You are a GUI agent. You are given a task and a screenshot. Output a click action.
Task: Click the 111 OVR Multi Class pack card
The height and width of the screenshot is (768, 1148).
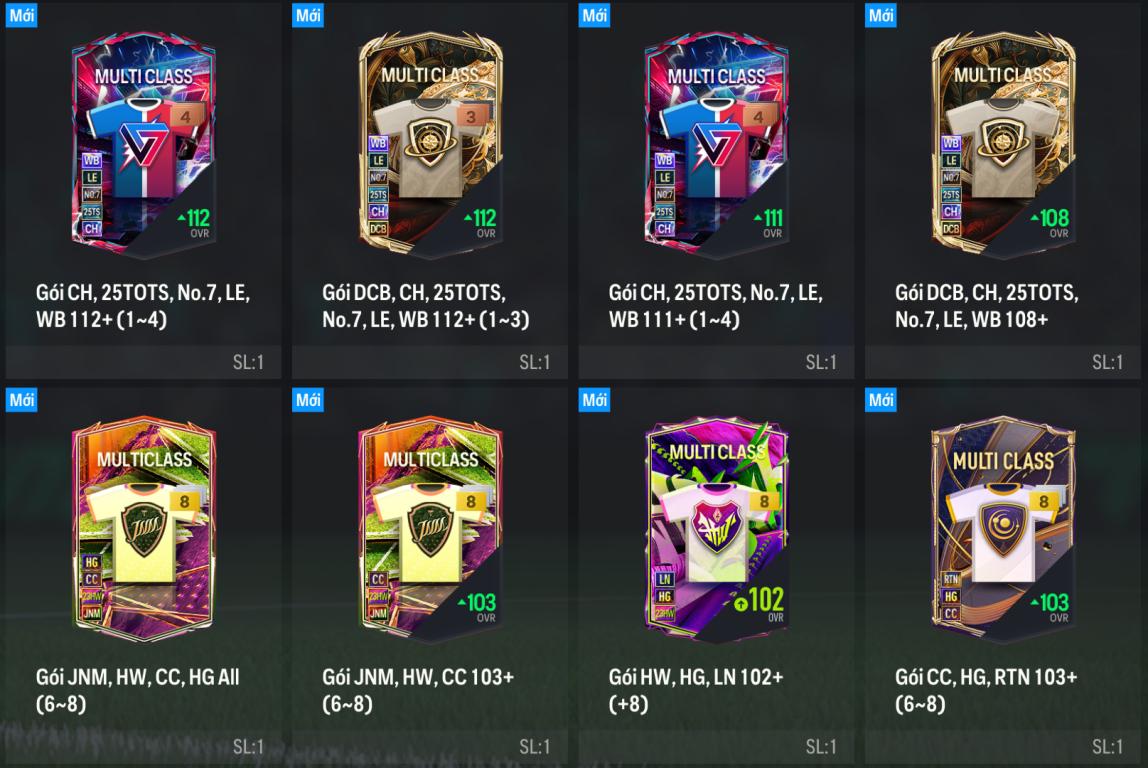coord(716,146)
